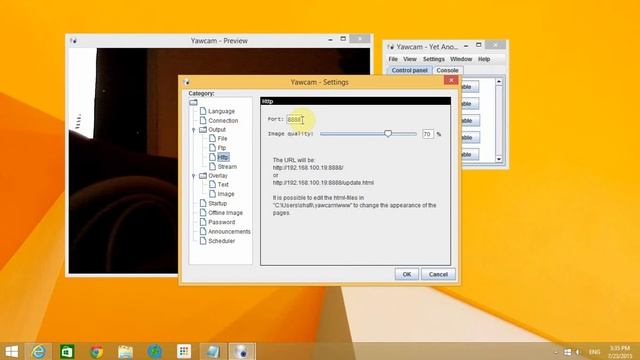Image resolution: width=640 pixels, height=360 pixels.
Task: Click the Image quality slider handle
Action: click(x=388, y=133)
